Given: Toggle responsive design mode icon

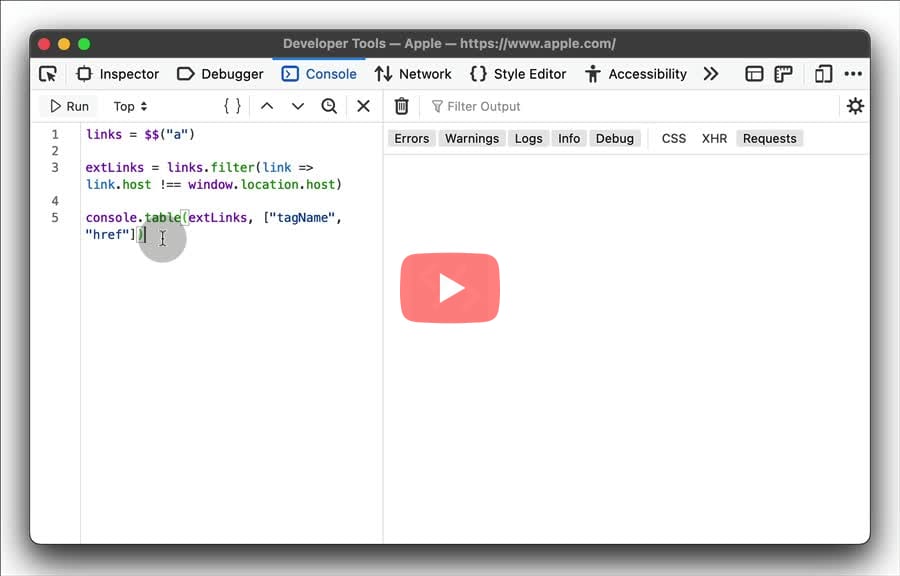Looking at the screenshot, I should (x=823, y=74).
